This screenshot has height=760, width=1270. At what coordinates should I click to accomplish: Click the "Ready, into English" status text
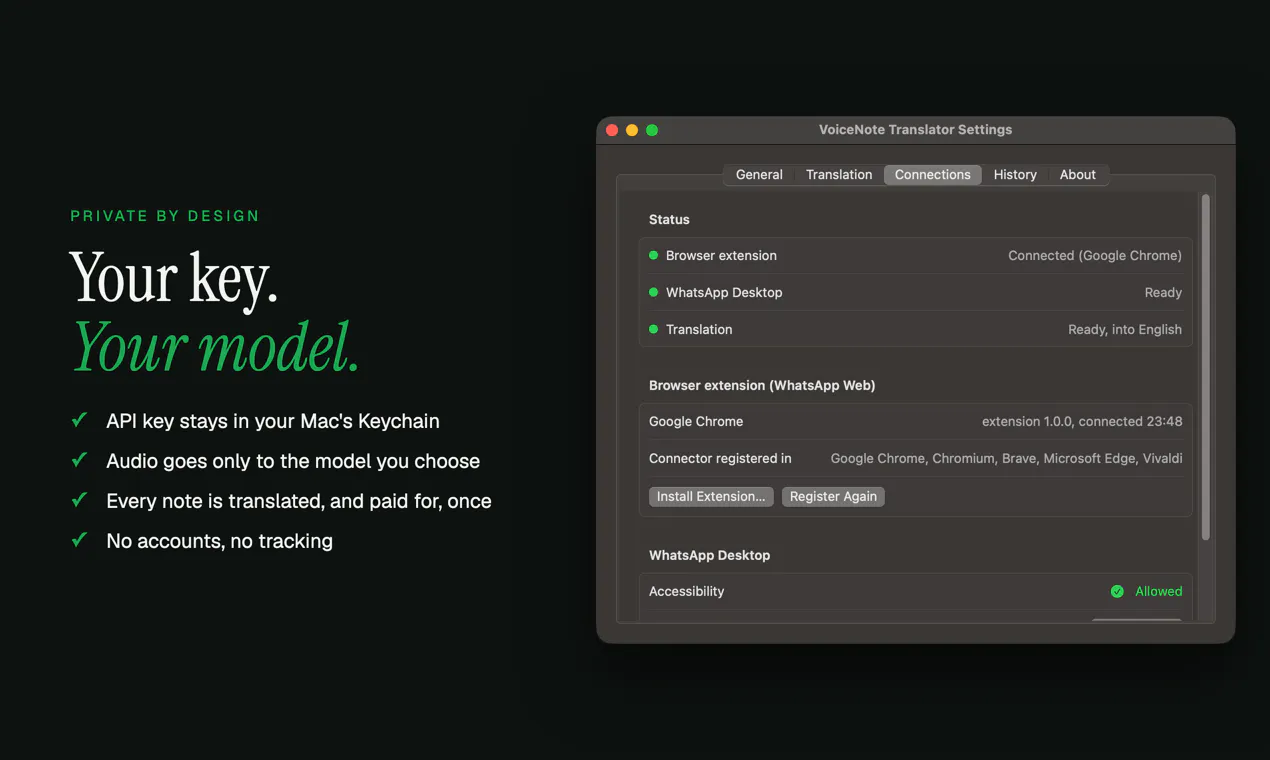tap(1125, 329)
